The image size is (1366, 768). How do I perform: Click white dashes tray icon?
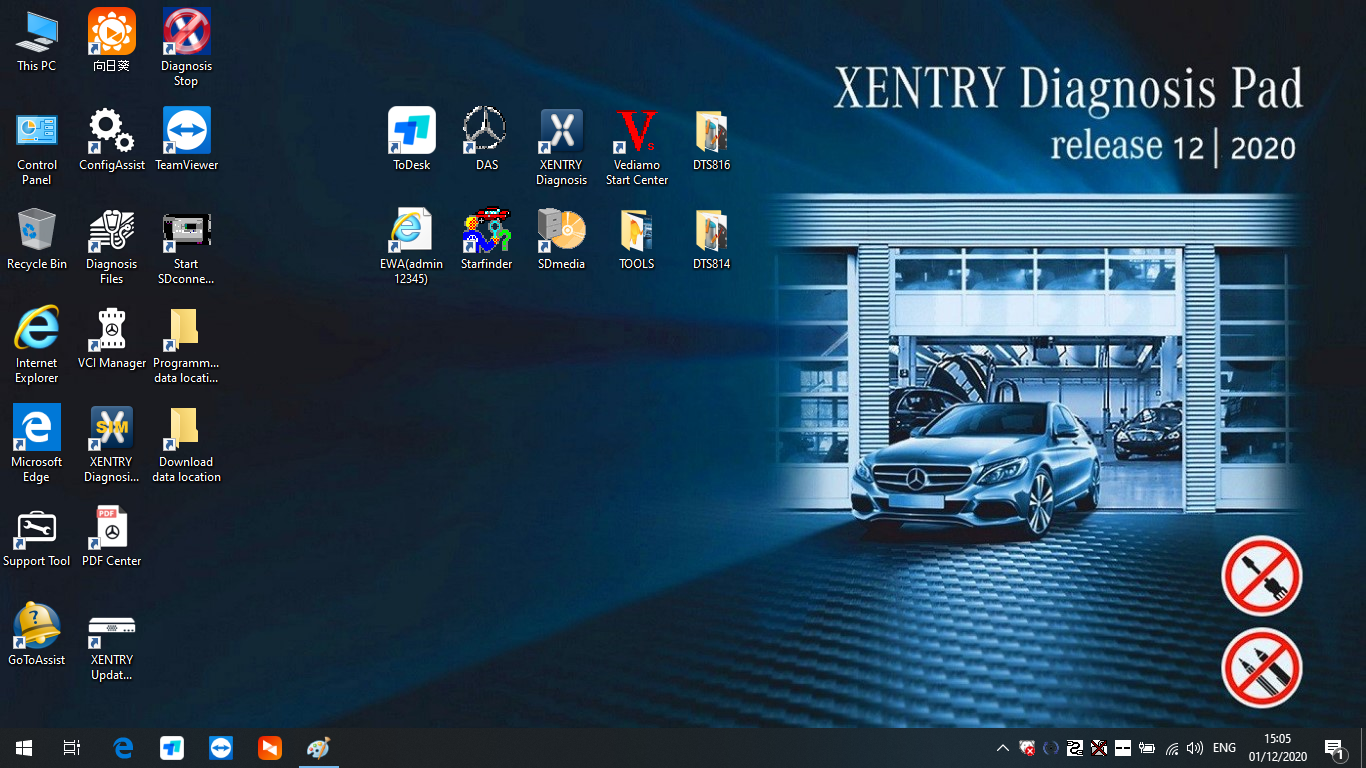tap(1123, 748)
